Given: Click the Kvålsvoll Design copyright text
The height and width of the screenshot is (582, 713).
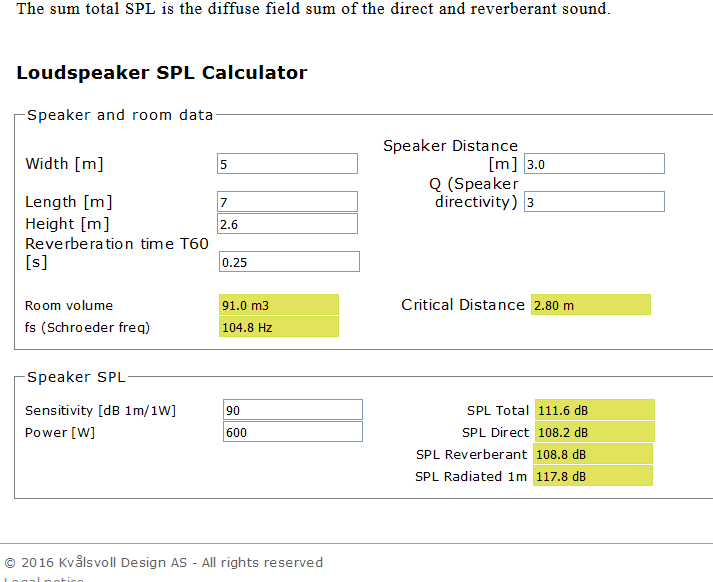Looking at the screenshot, I should [163, 562].
